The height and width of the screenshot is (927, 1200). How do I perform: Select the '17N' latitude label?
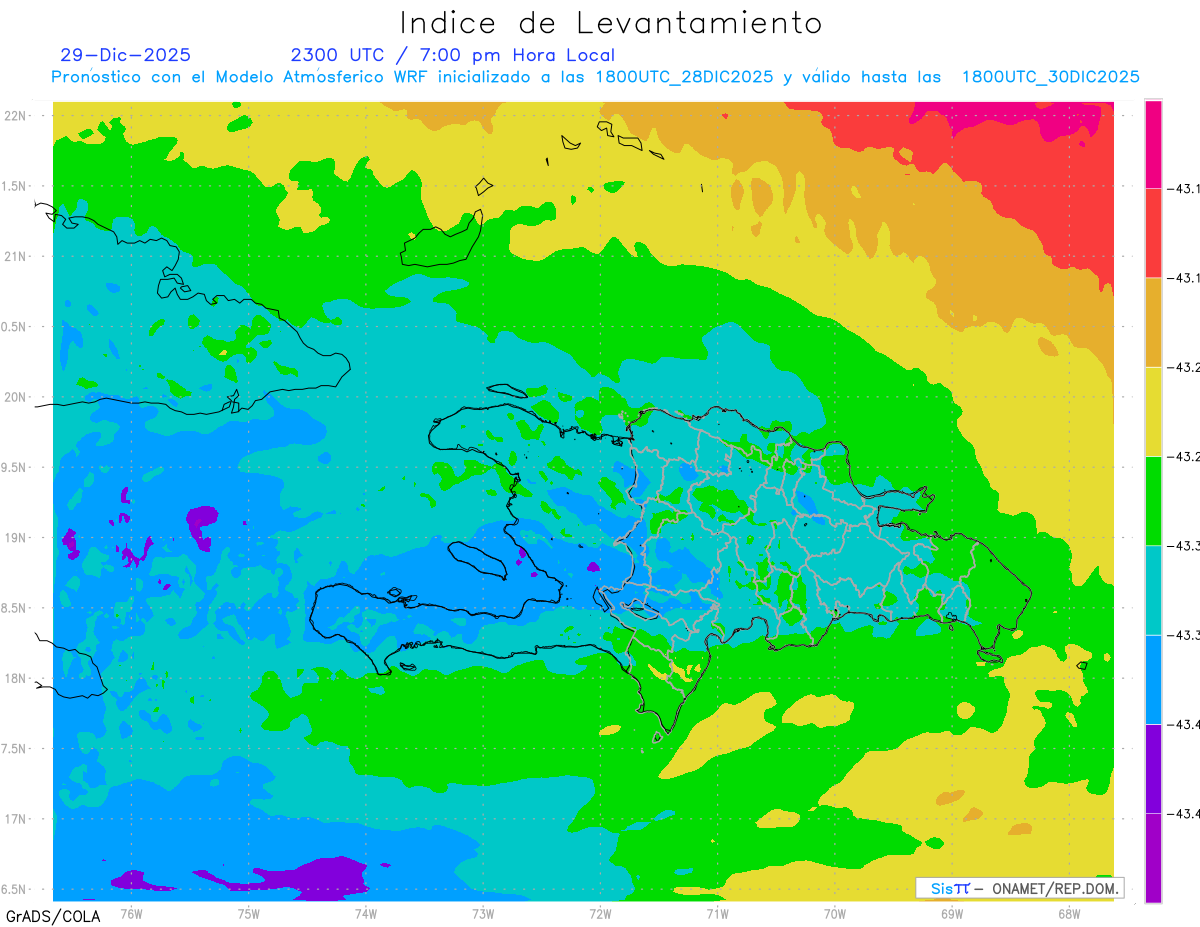17,819
